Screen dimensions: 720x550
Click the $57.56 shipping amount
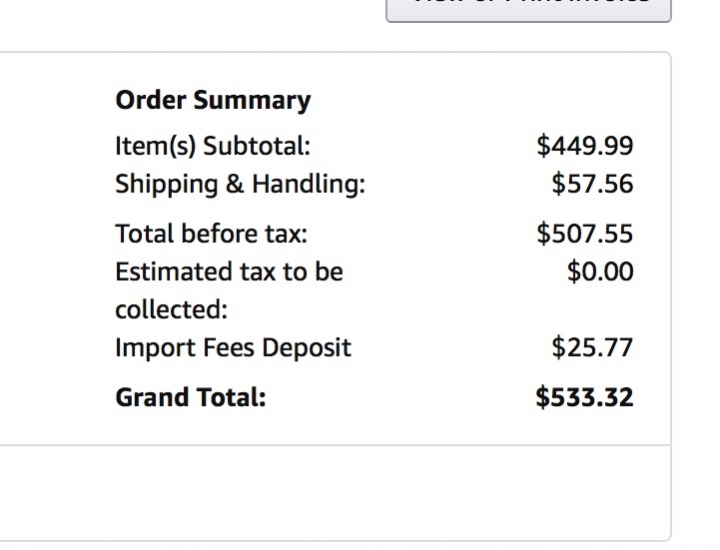[x=592, y=184]
